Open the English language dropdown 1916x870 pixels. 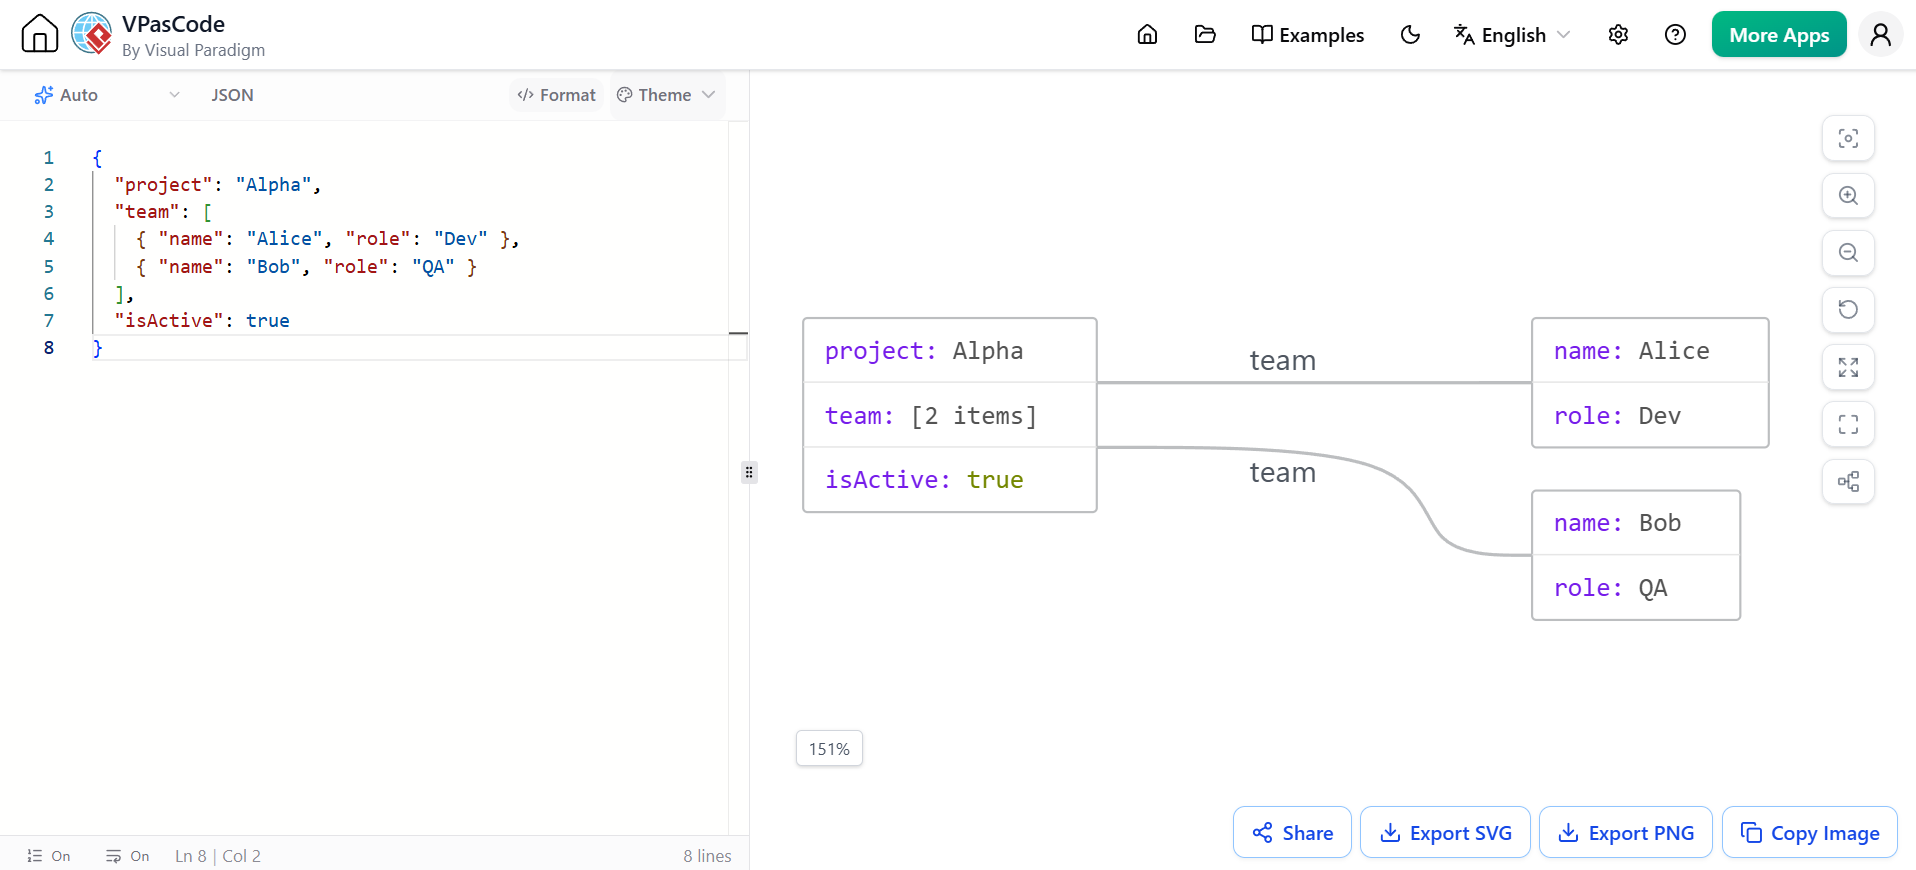click(1511, 35)
